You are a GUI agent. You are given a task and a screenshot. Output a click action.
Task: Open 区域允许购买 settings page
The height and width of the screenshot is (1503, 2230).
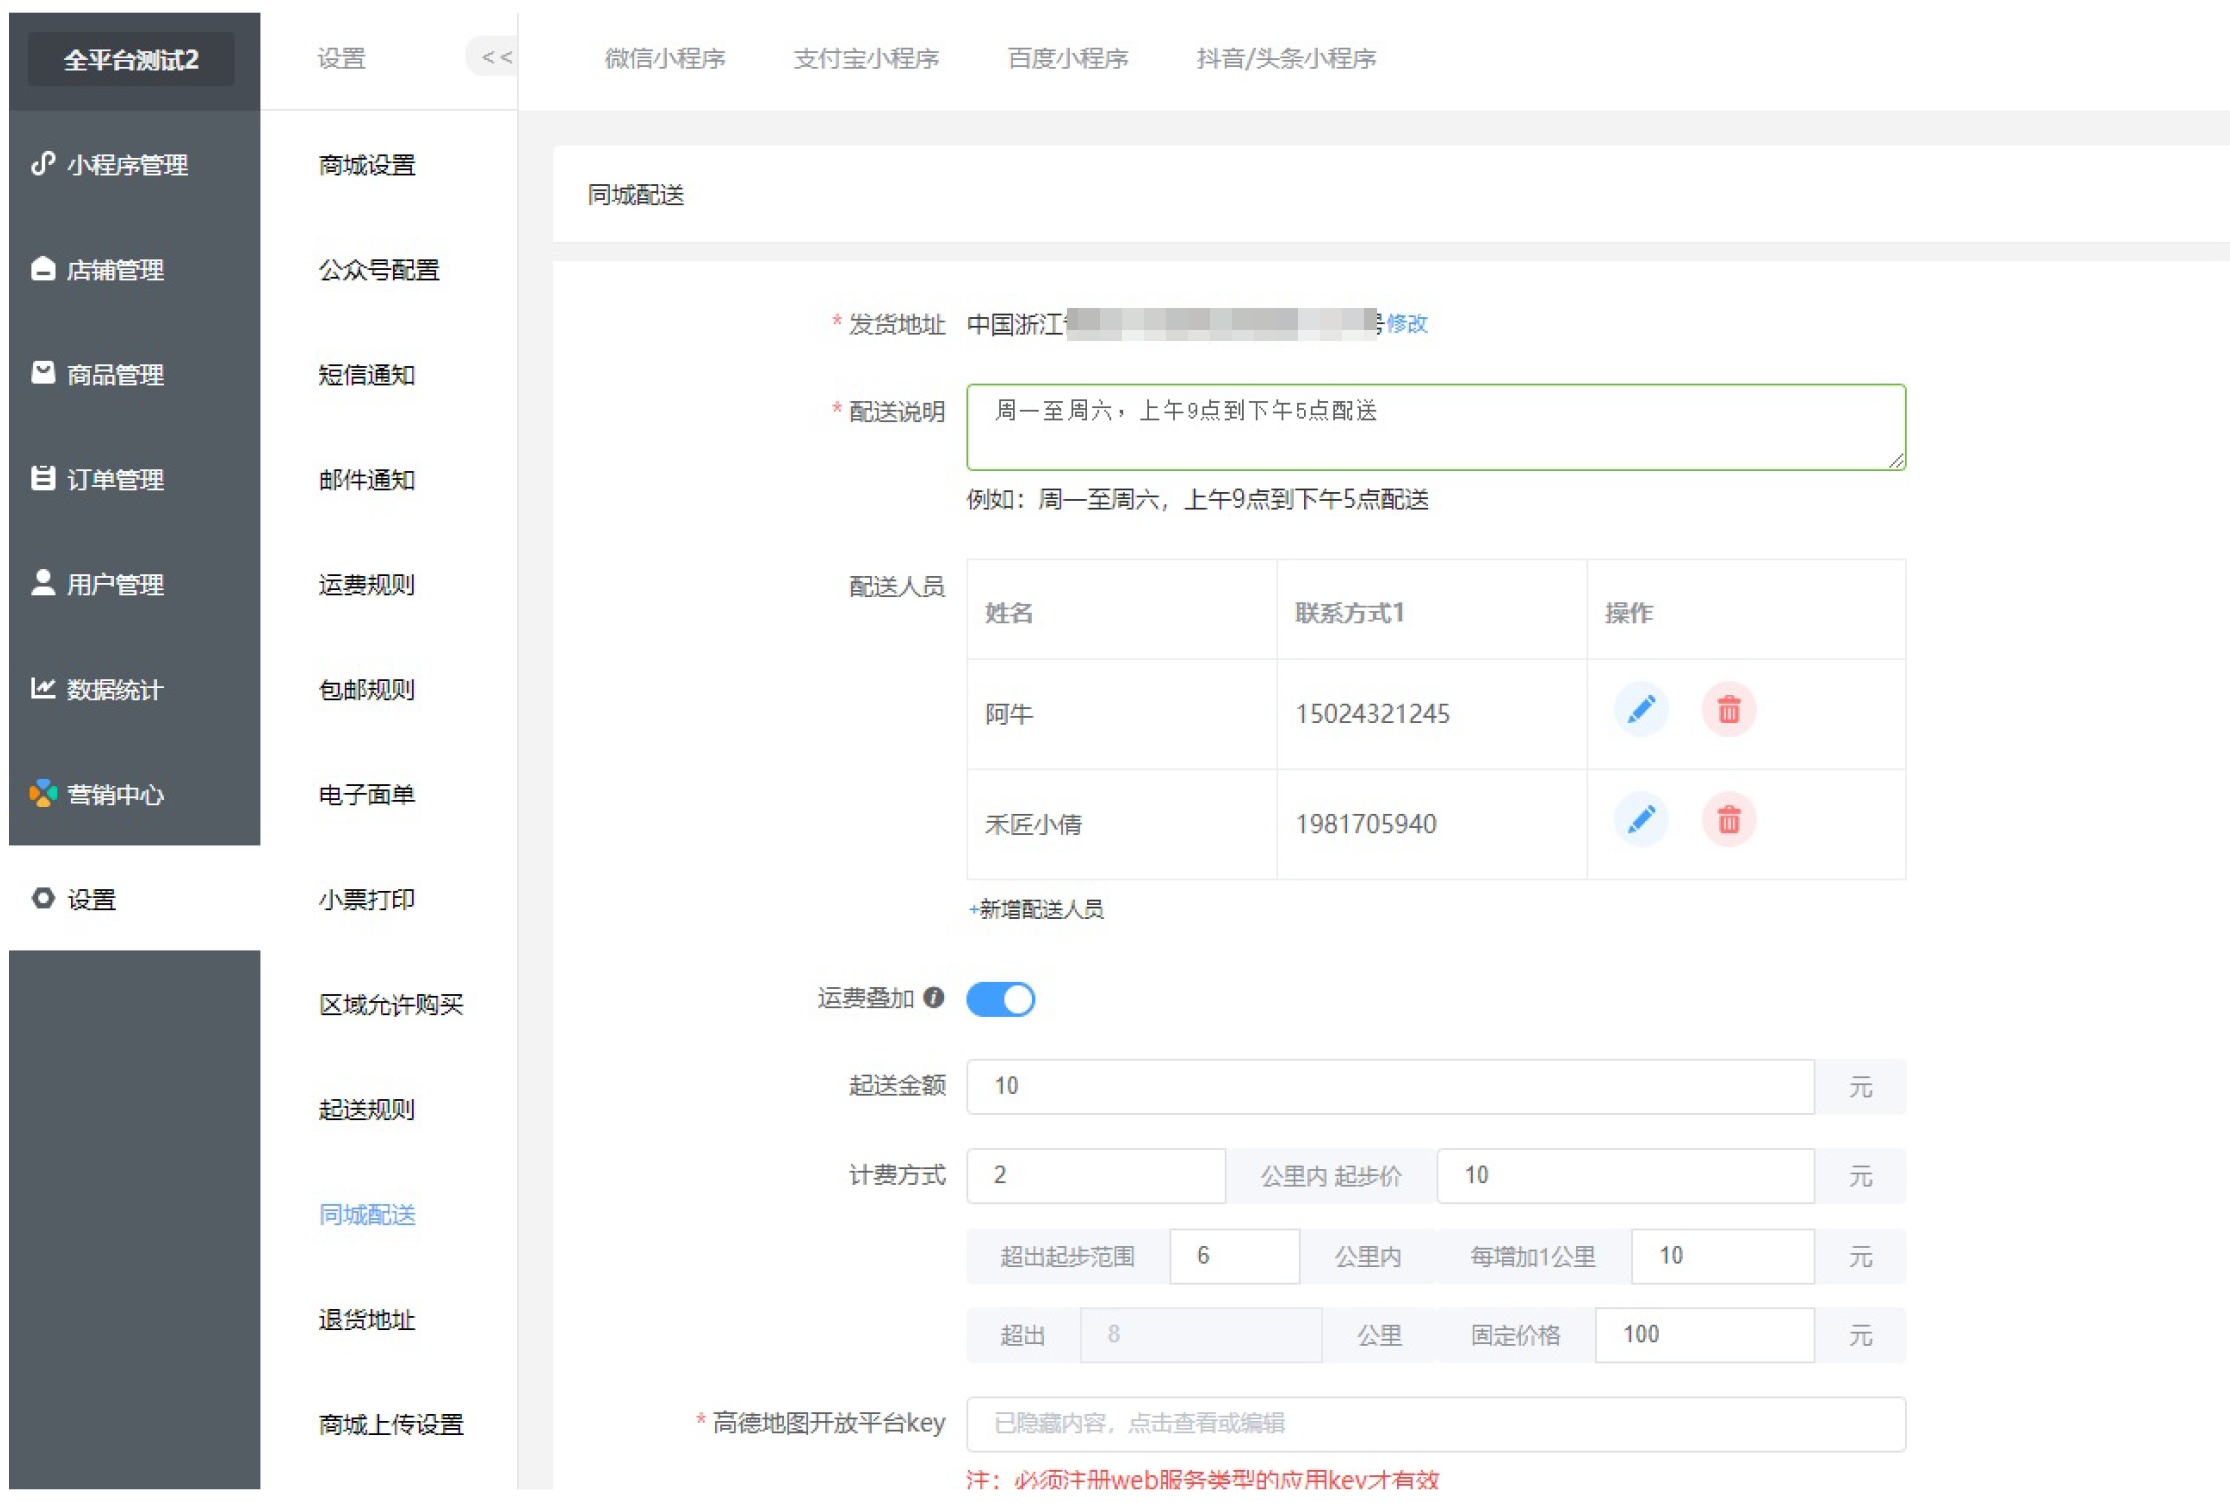pyautogui.click(x=391, y=1004)
